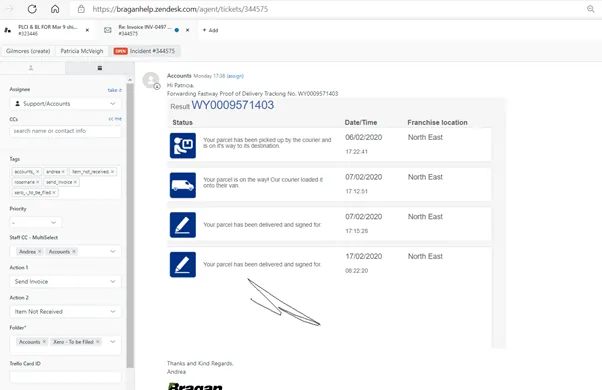
Task: Remove the accounts_ tag
Action: 38,172
